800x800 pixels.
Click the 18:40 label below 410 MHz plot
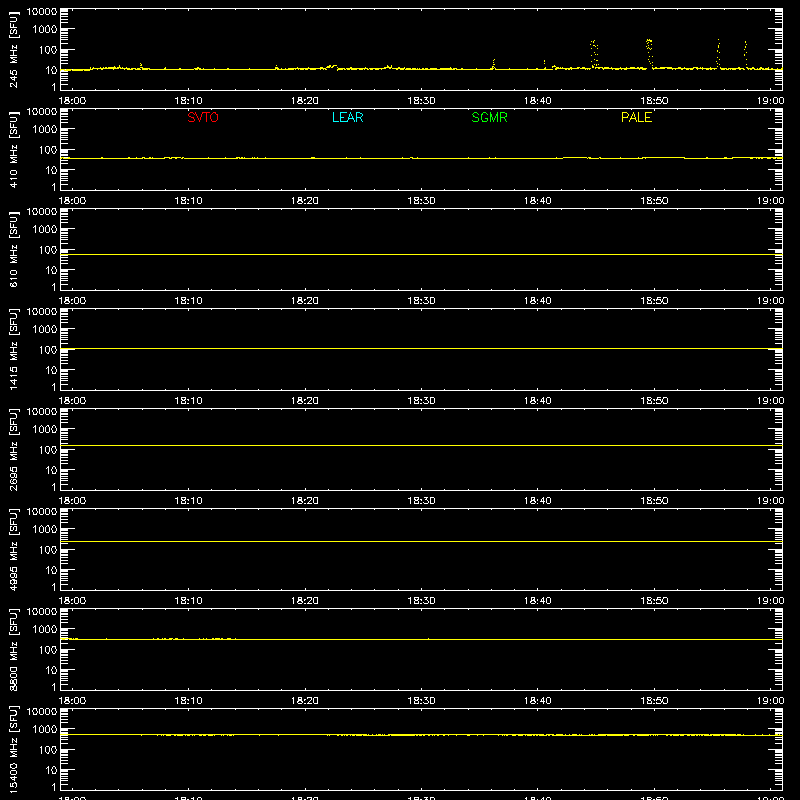[537, 201]
